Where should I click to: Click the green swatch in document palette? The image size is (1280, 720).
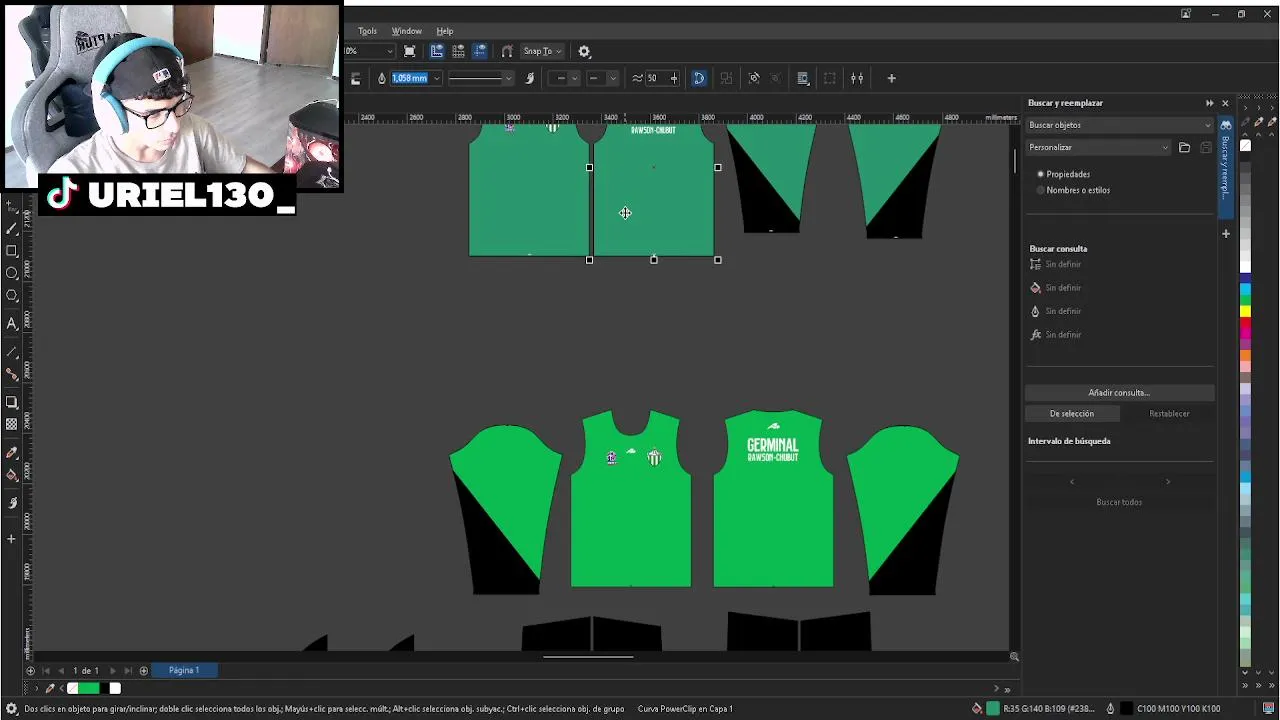click(89, 688)
